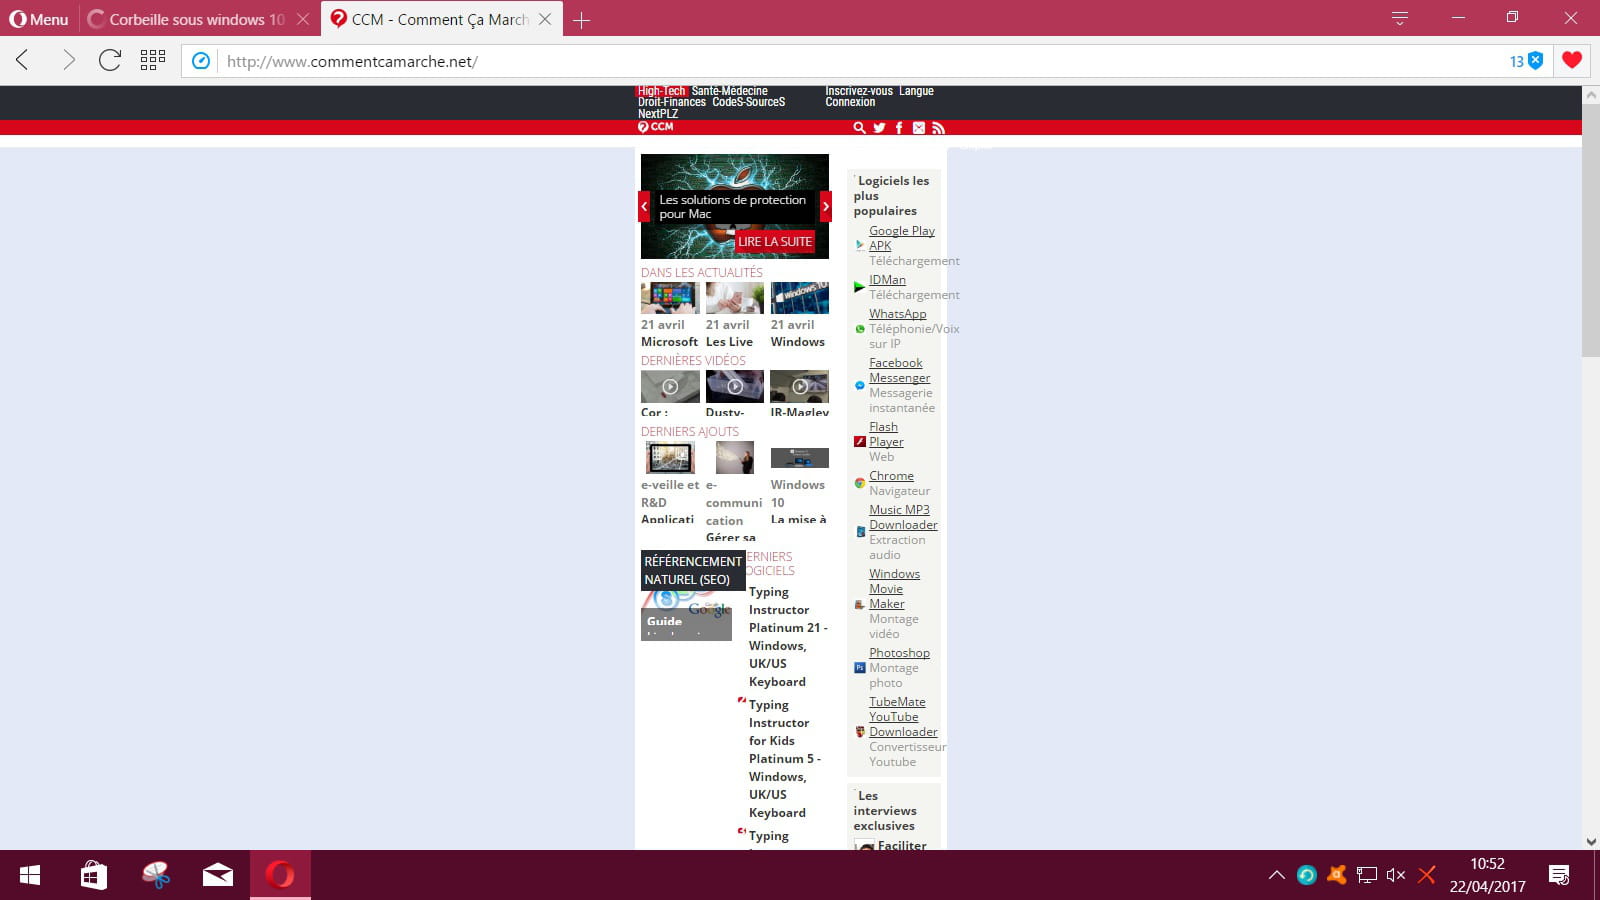Play the Dusty video thumbnail

click(735, 386)
